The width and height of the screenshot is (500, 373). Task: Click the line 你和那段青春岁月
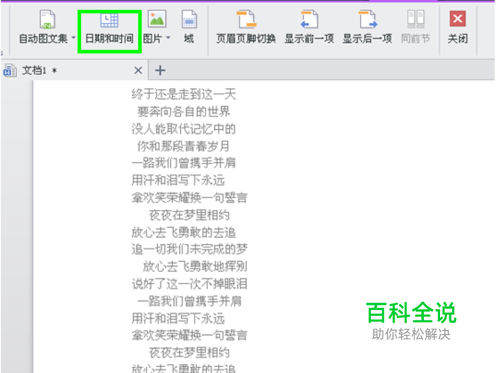pyautogui.click(x=184, y=146)
